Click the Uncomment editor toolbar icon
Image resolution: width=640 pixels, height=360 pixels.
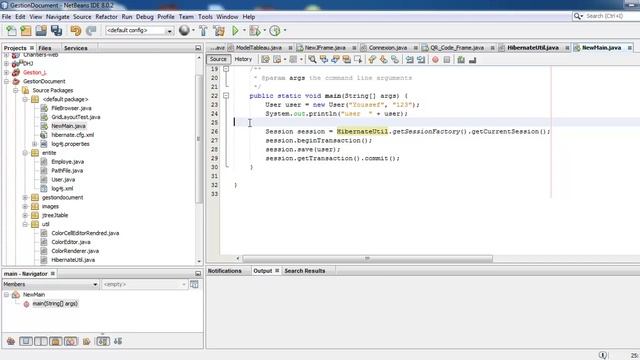coord(473,60)
